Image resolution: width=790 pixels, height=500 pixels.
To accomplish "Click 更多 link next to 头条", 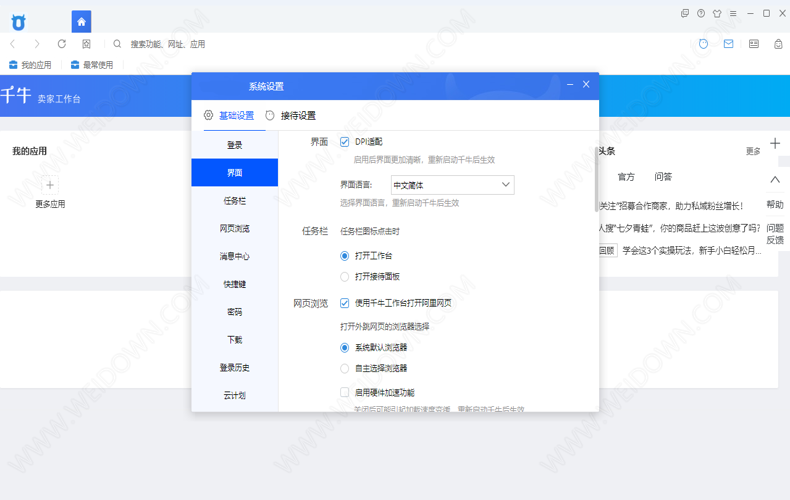I will pyautogui.click(x=752, y=152).
